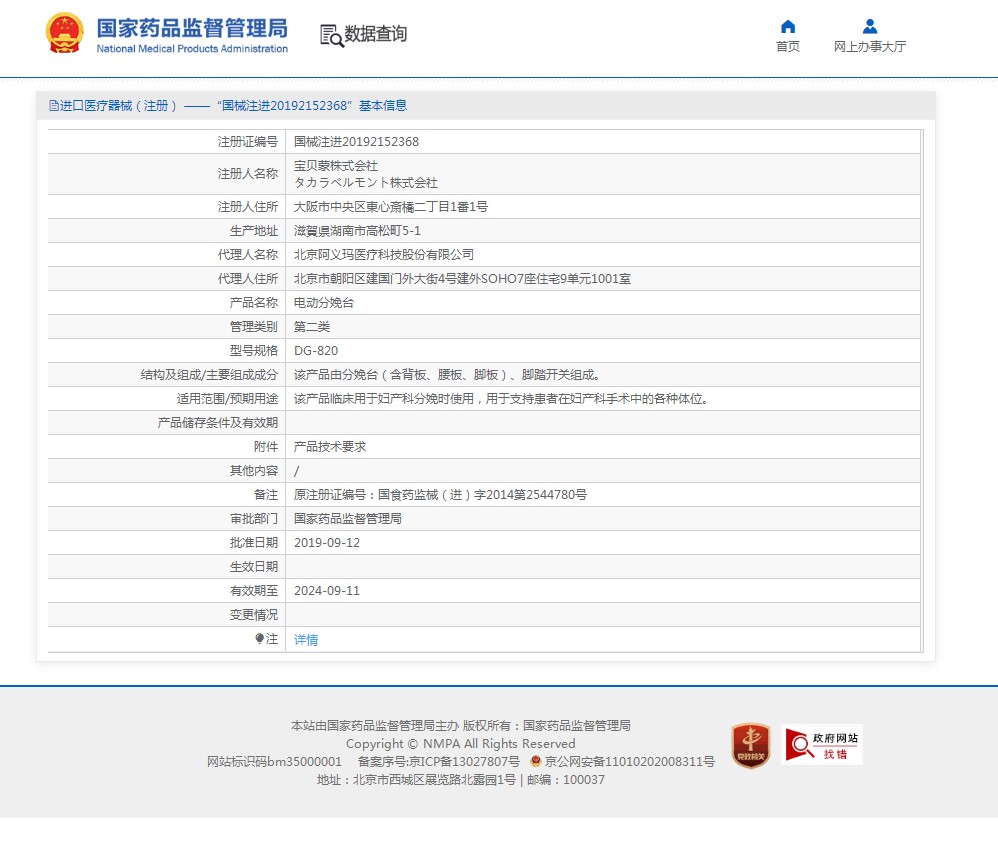Click the 数据查询 heading text

click(x=376, y=34)
